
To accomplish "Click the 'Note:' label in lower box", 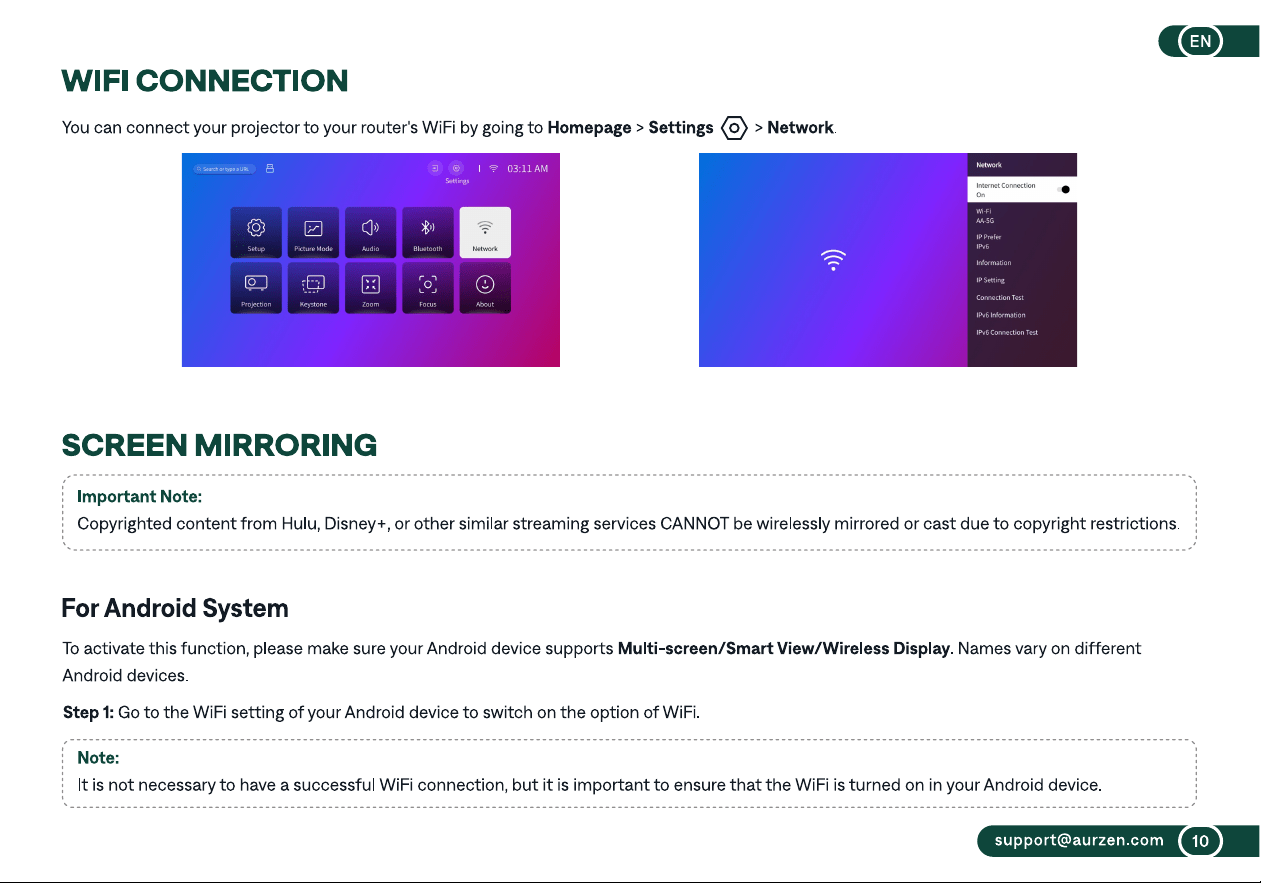I will click(98, 759).
